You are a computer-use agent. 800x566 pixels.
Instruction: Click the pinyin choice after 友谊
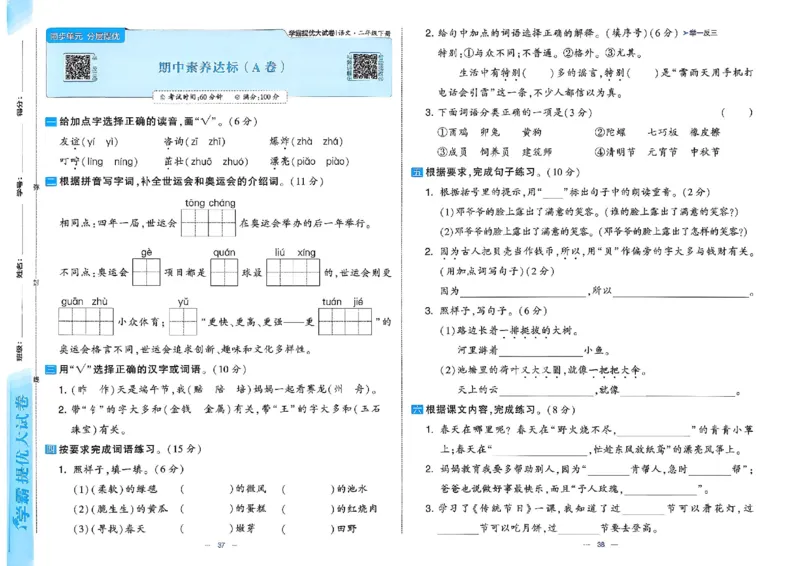(101, 141)
